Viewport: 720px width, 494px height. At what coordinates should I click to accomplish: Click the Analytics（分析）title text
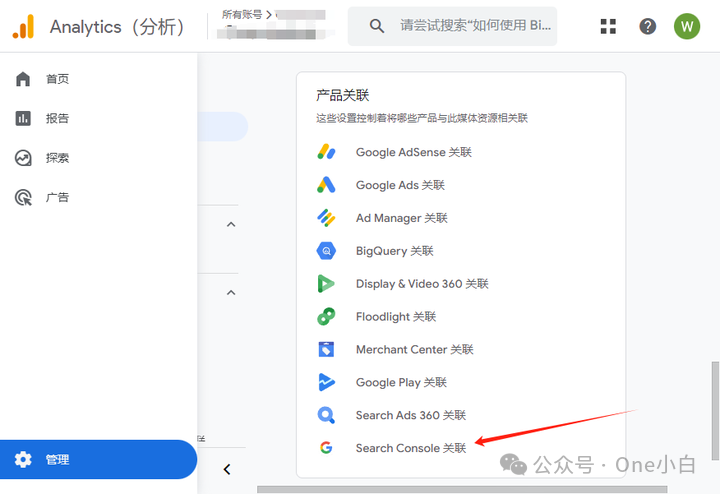(x=117, y=27)
